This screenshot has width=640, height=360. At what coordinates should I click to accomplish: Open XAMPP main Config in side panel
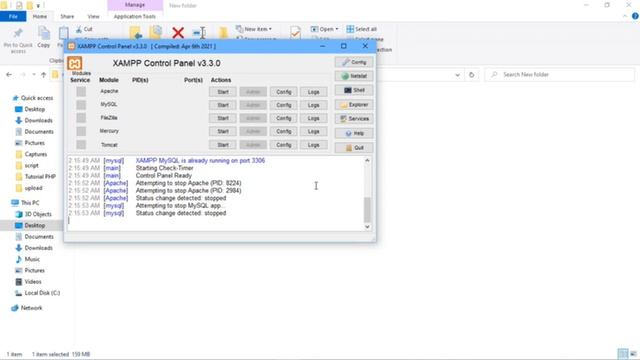354,62
